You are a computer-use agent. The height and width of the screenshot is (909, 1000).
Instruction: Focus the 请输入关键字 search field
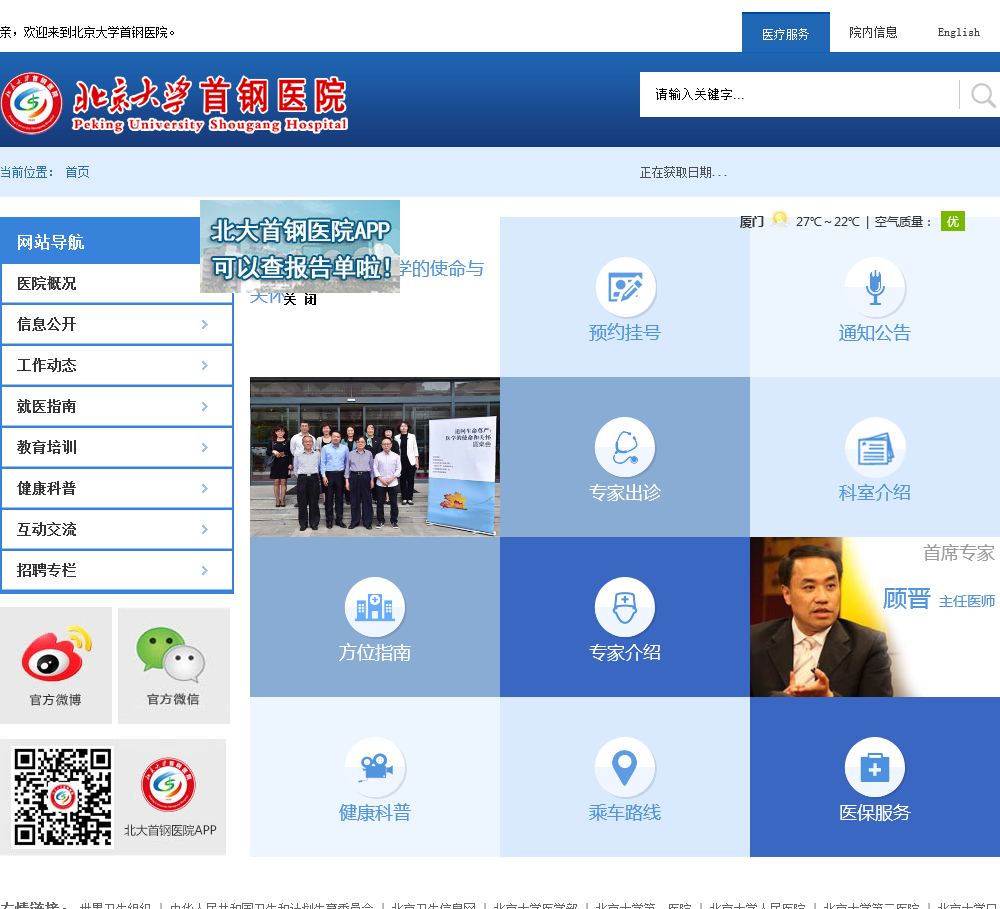click(x=799, y=94)
